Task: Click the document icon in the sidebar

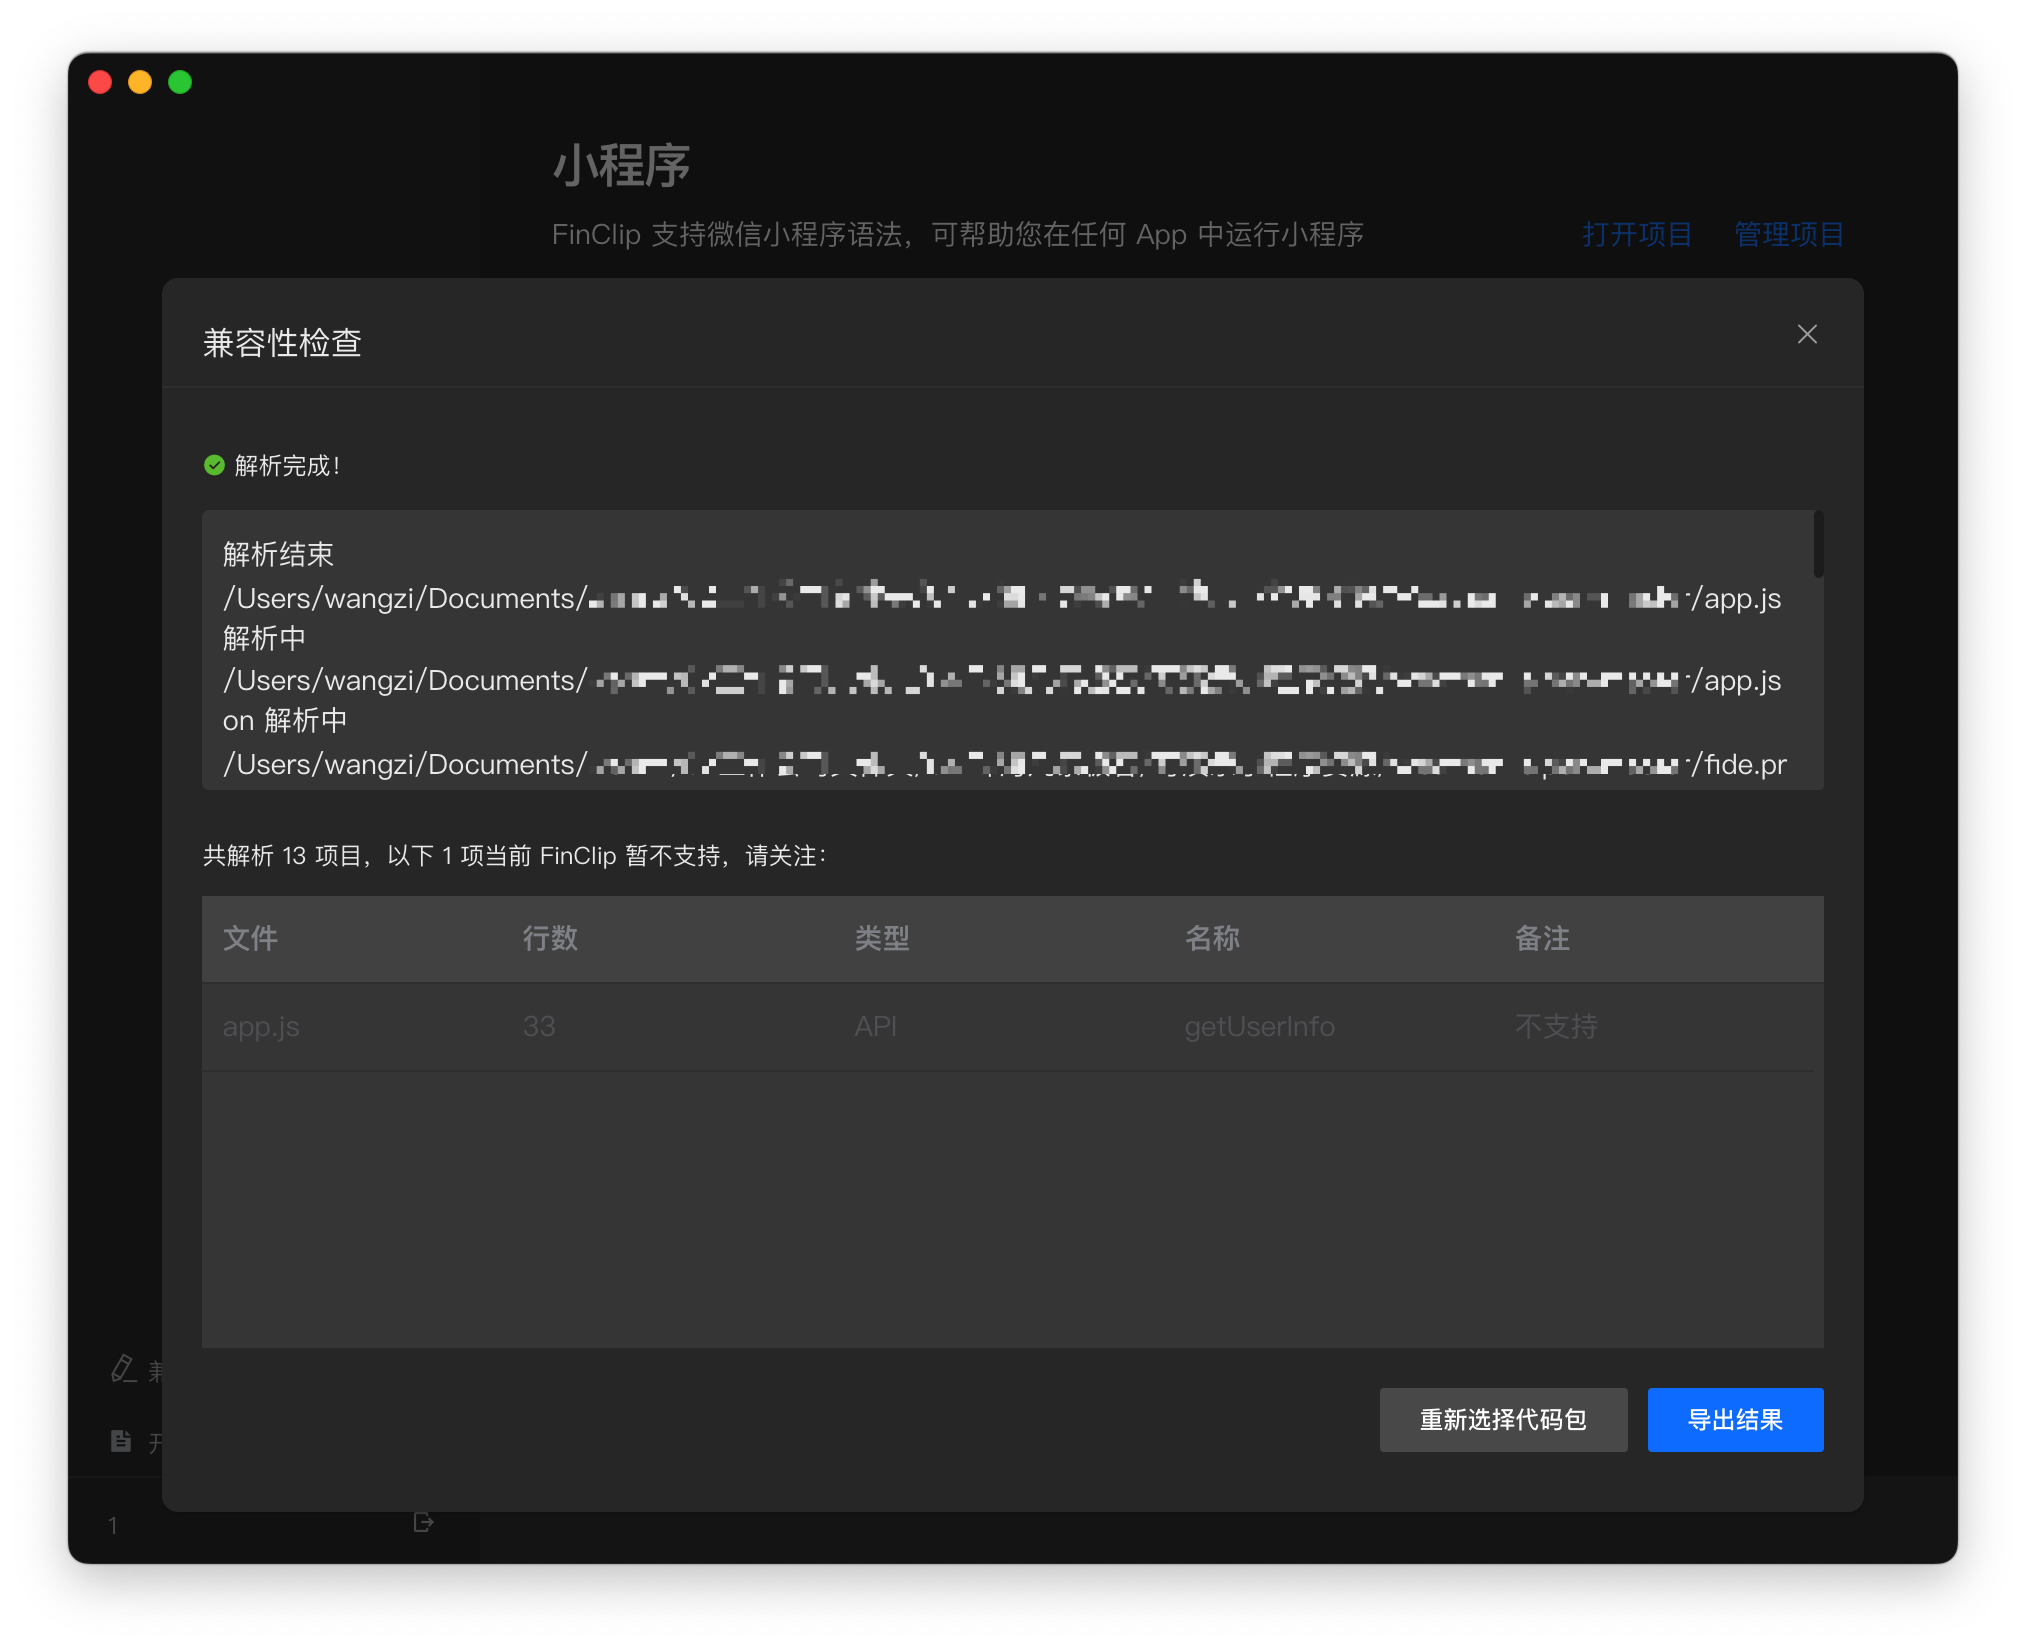Action: click(121, 1441)
